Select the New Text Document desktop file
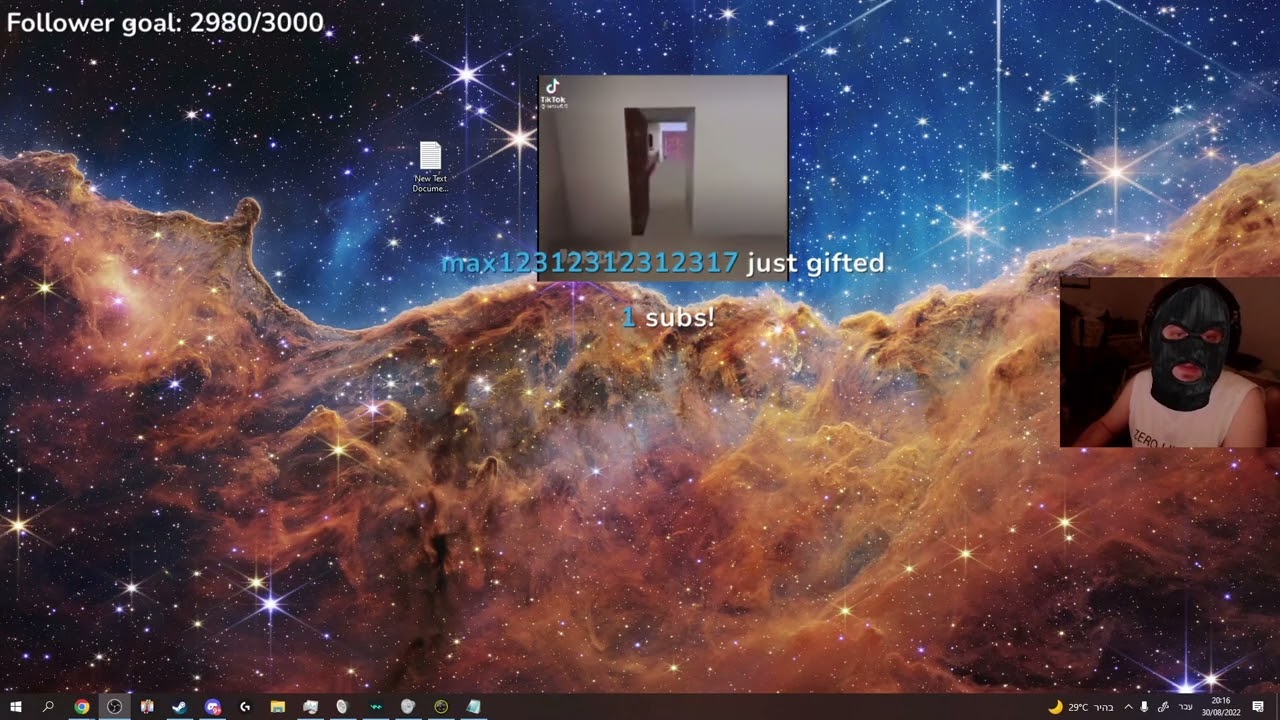This screenshot has height=720, width=1280. click(x=430, y=167)
